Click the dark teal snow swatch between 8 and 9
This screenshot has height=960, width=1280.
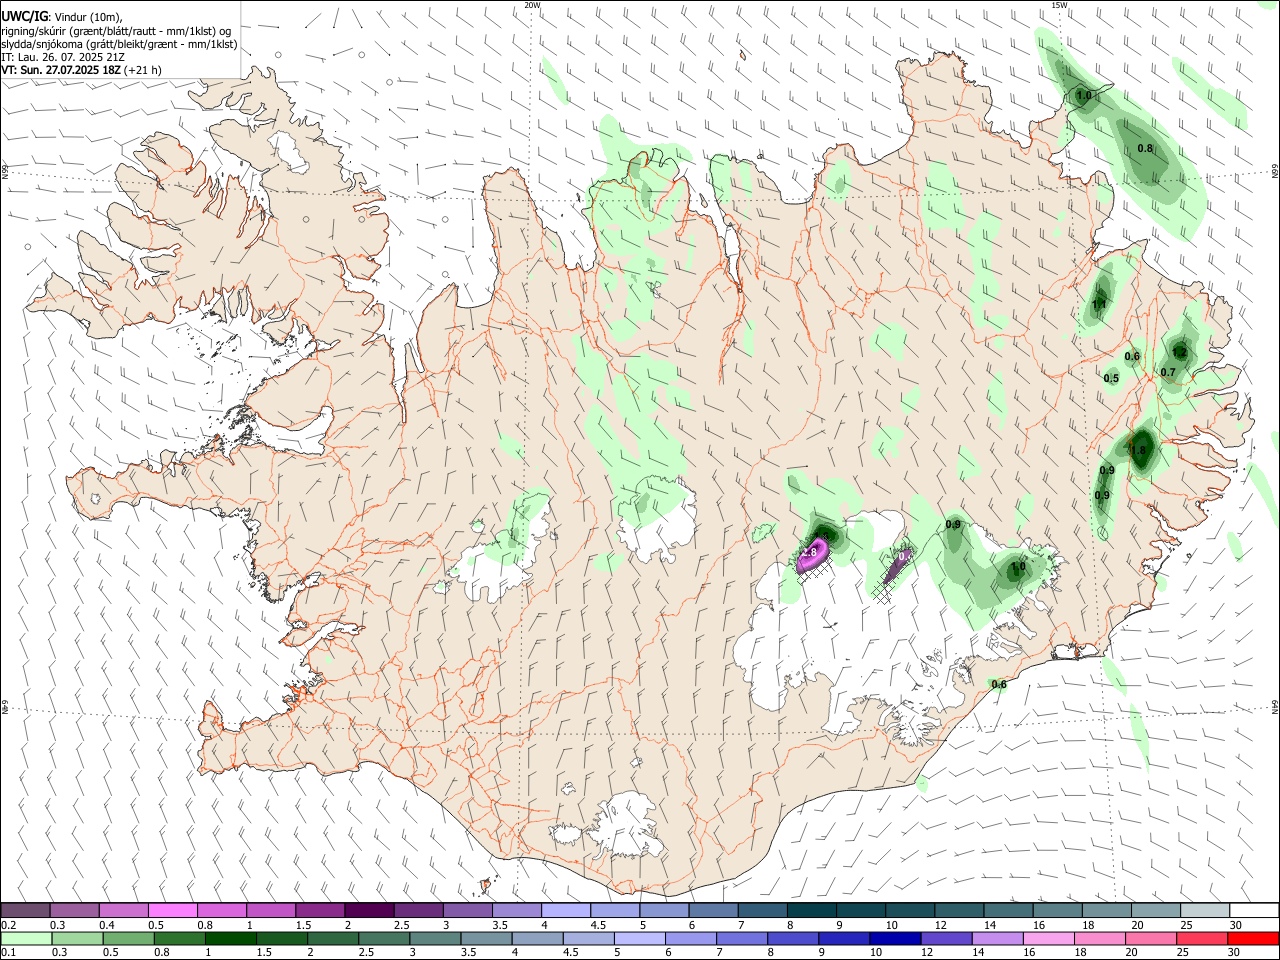tap(811, 910)
